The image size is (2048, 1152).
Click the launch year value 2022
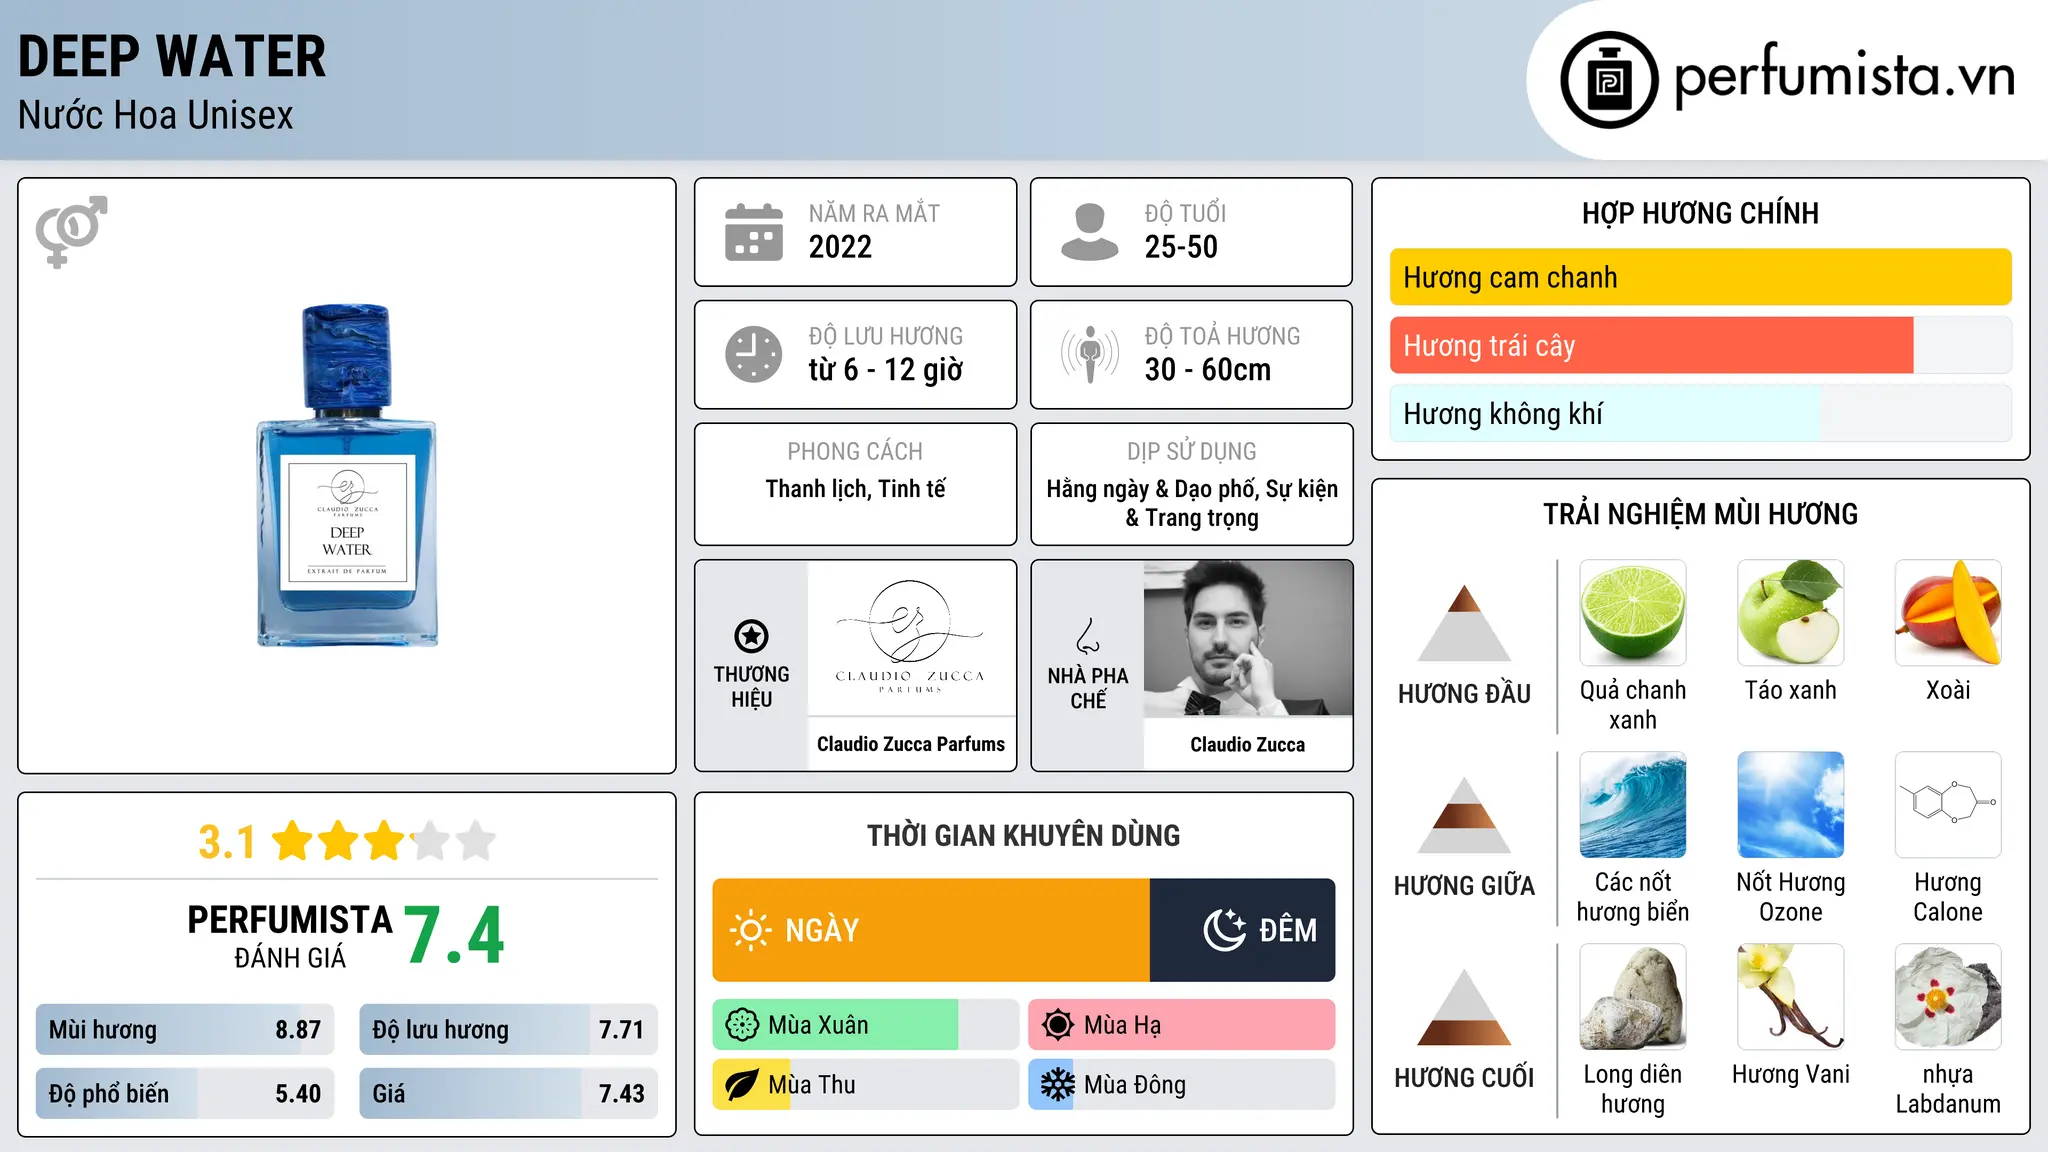coord(840,247)
